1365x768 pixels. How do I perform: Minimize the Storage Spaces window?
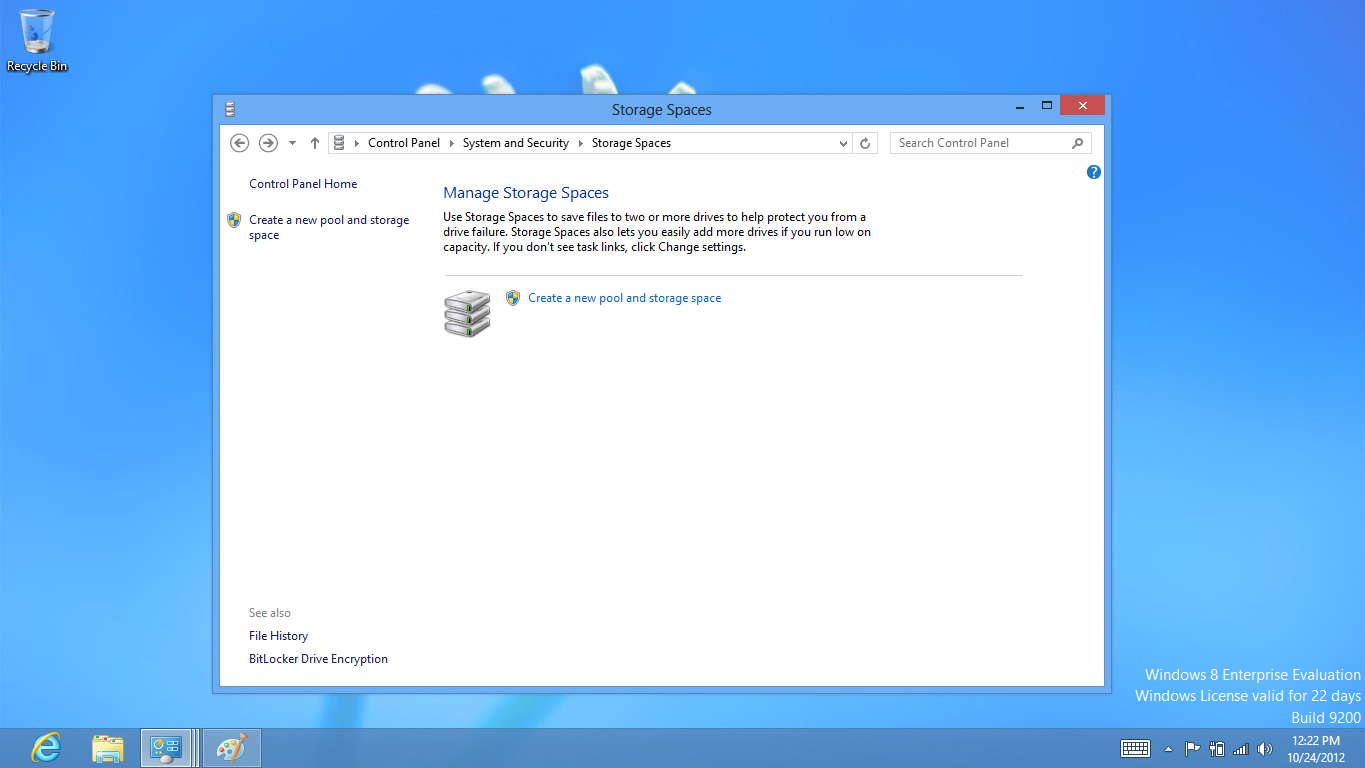pyautogui.click(x=1019, y=106)
